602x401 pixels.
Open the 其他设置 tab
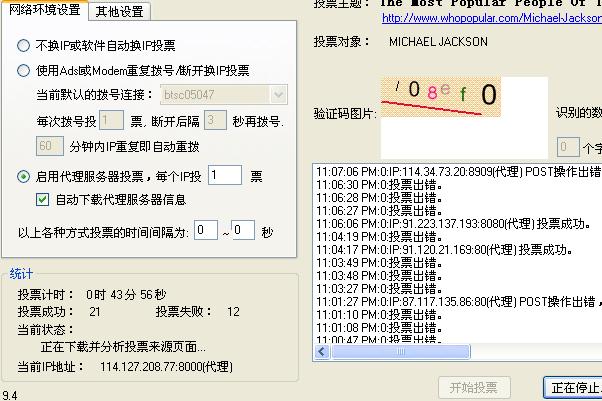(x=118, y=12)
